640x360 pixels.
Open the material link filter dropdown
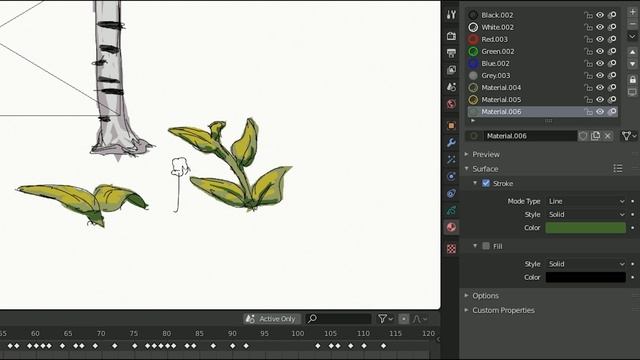tap(629, 136)
